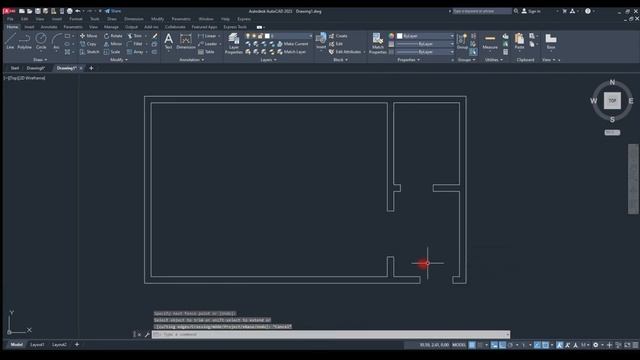Open the Annotate ribbon tab
The image size is (640, 360).
(49, 27)
